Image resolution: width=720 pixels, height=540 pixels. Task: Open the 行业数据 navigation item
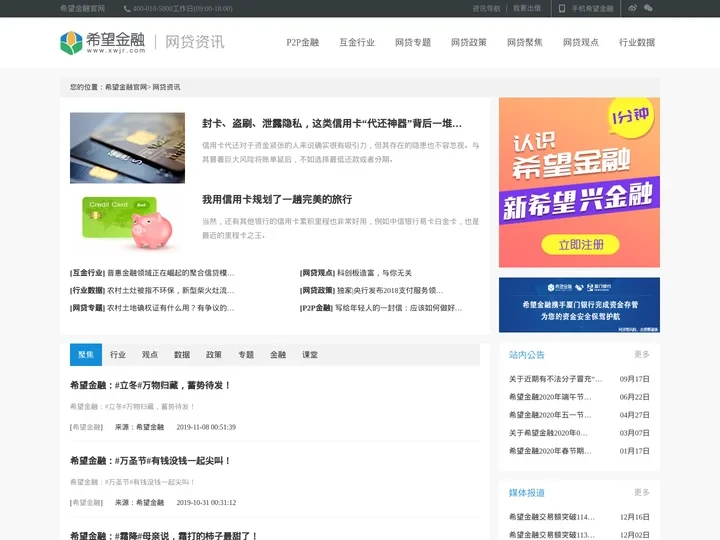click(x=637, y=42)
